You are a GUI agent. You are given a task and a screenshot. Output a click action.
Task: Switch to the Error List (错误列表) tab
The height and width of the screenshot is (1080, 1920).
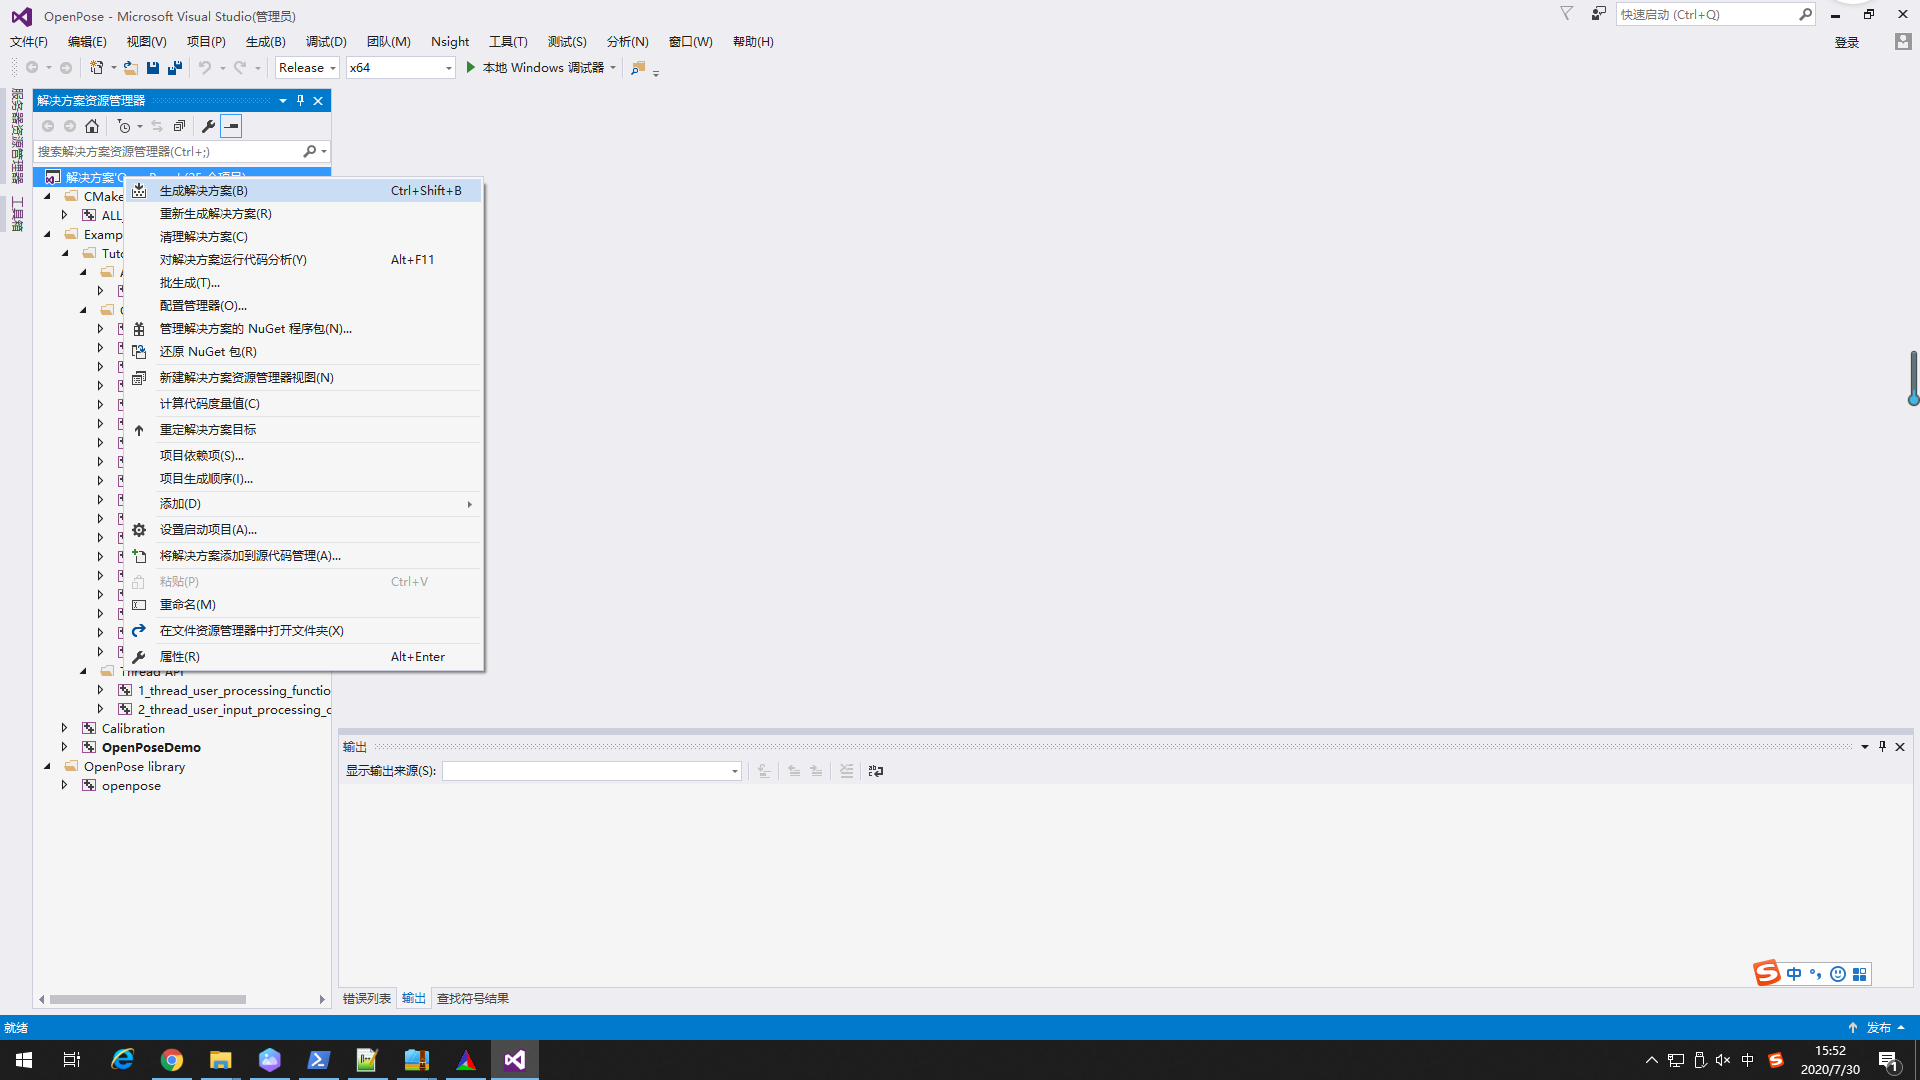(366, 998)
